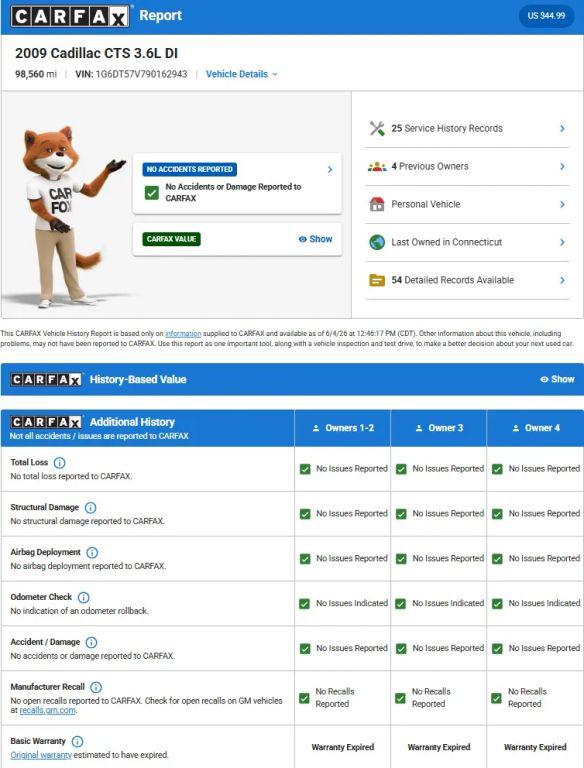Click green checkbox for No Accidents Reported
Screen dimensions: 584x768
[151, 192]
